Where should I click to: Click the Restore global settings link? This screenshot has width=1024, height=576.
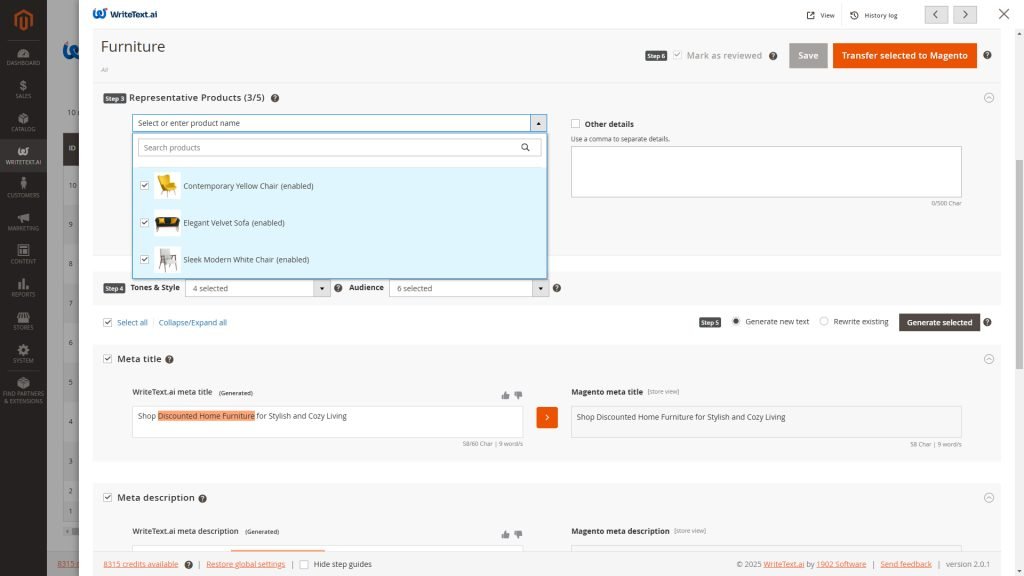click(245, 564)
